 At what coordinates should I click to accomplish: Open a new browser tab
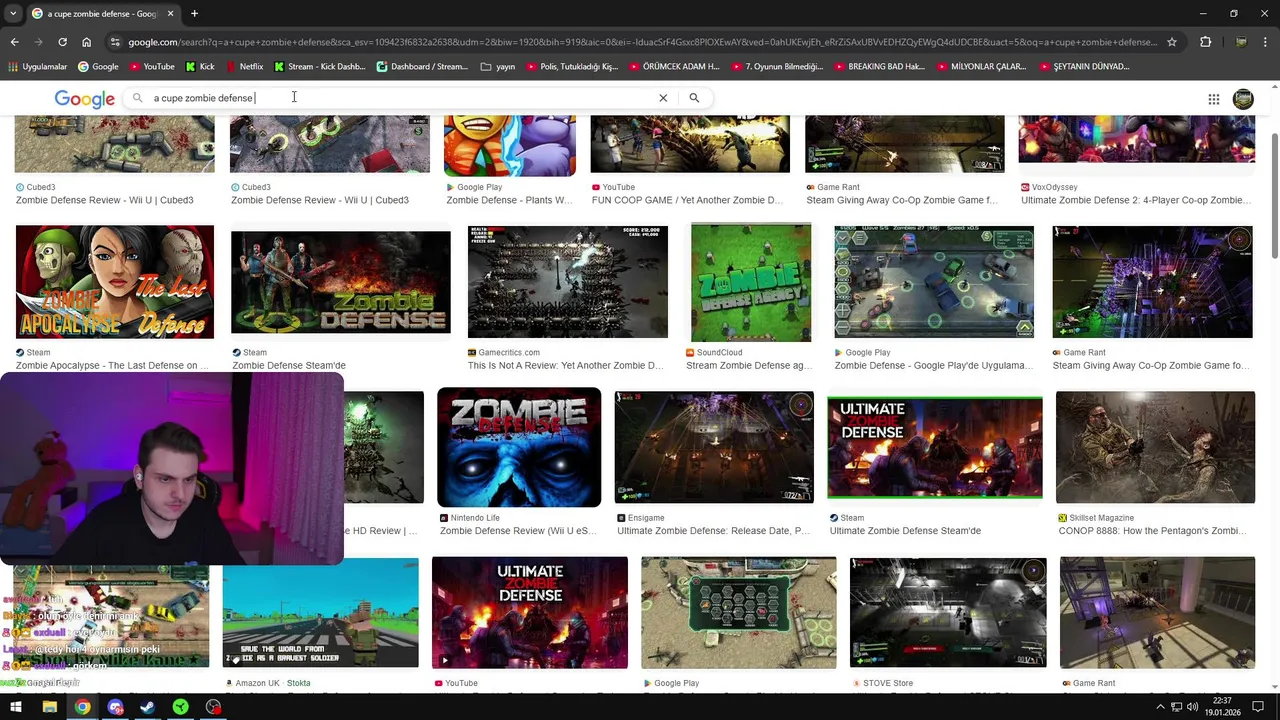point(194,14)
